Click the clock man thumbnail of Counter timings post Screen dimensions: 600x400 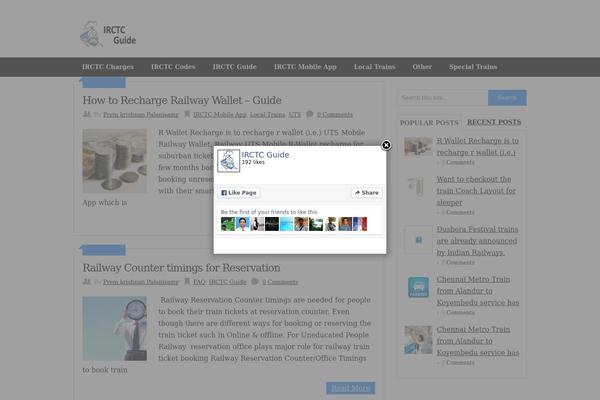pyautogui.click(x=114, y=328)
